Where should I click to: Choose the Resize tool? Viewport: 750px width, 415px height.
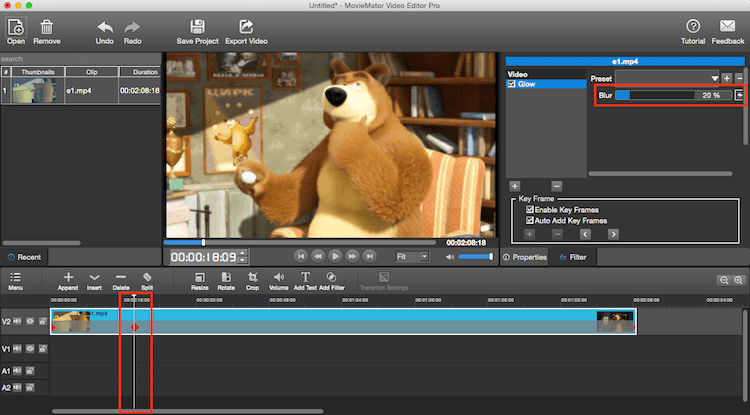199,281
